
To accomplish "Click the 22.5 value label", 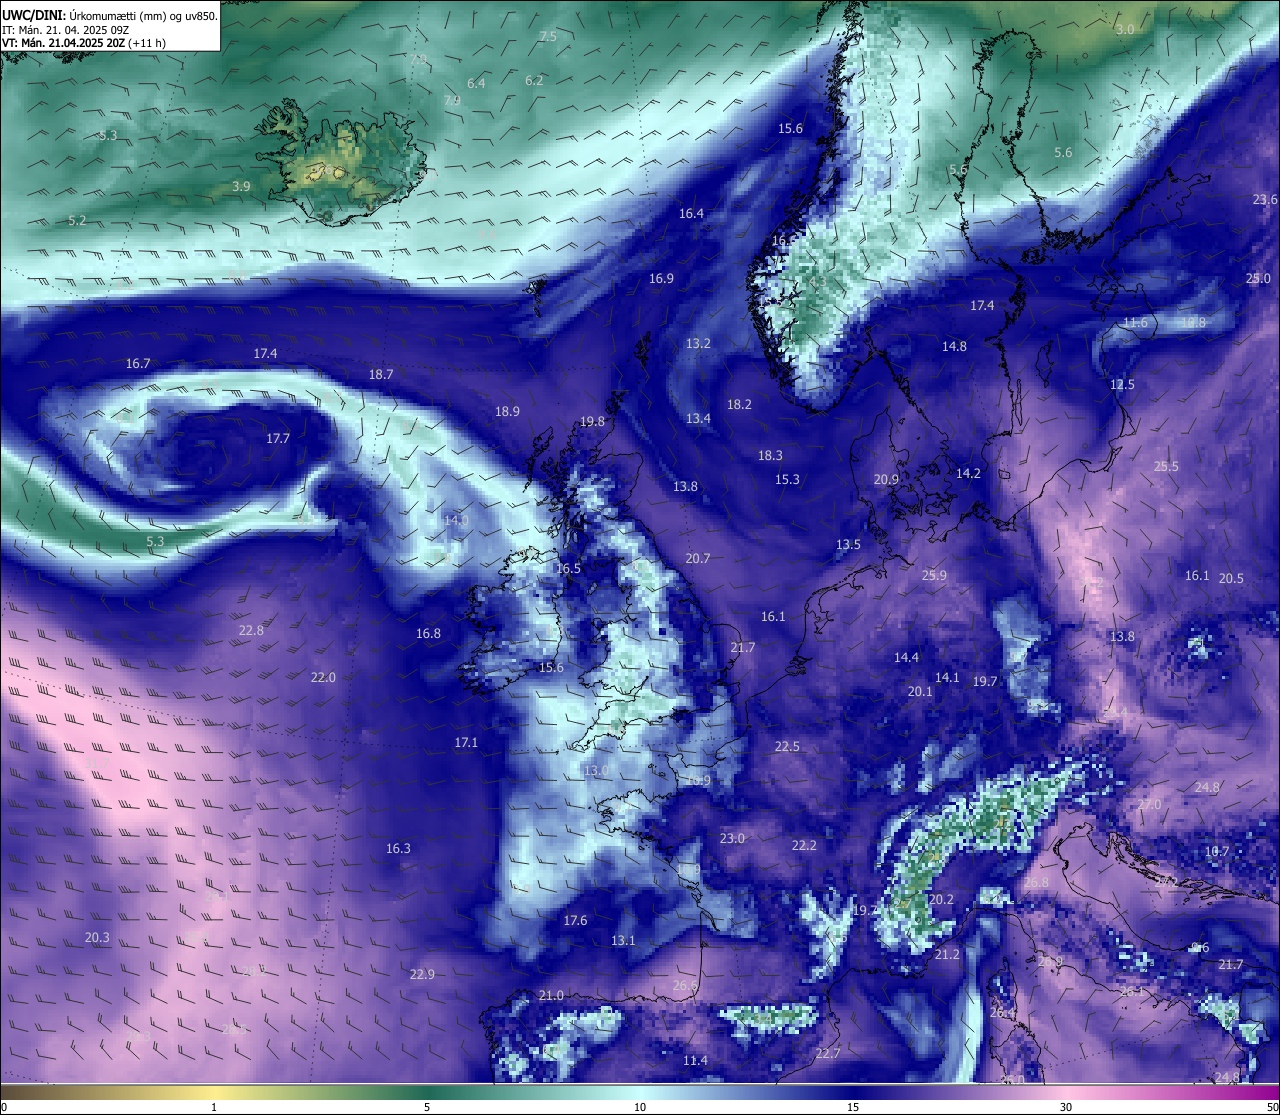I will [x=787, y=746].
